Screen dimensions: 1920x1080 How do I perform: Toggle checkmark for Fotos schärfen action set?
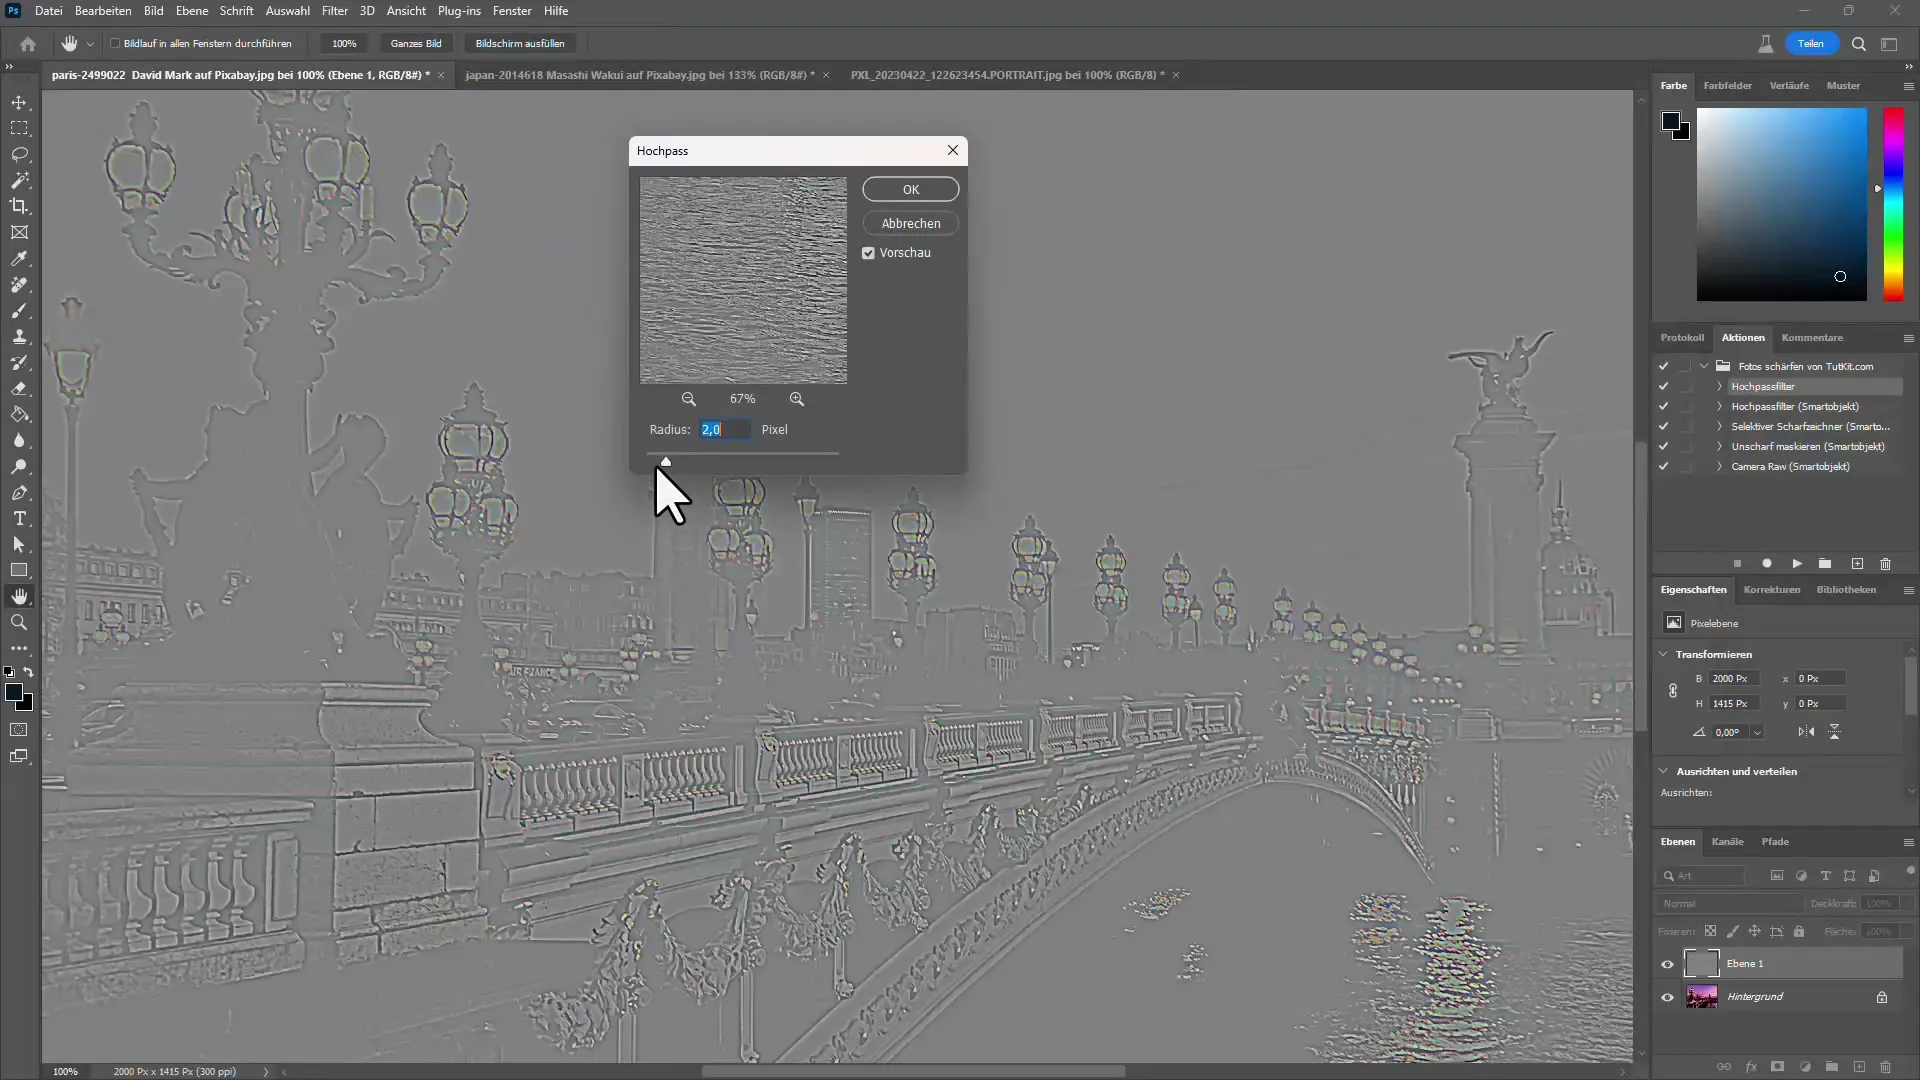point(1663,367)
